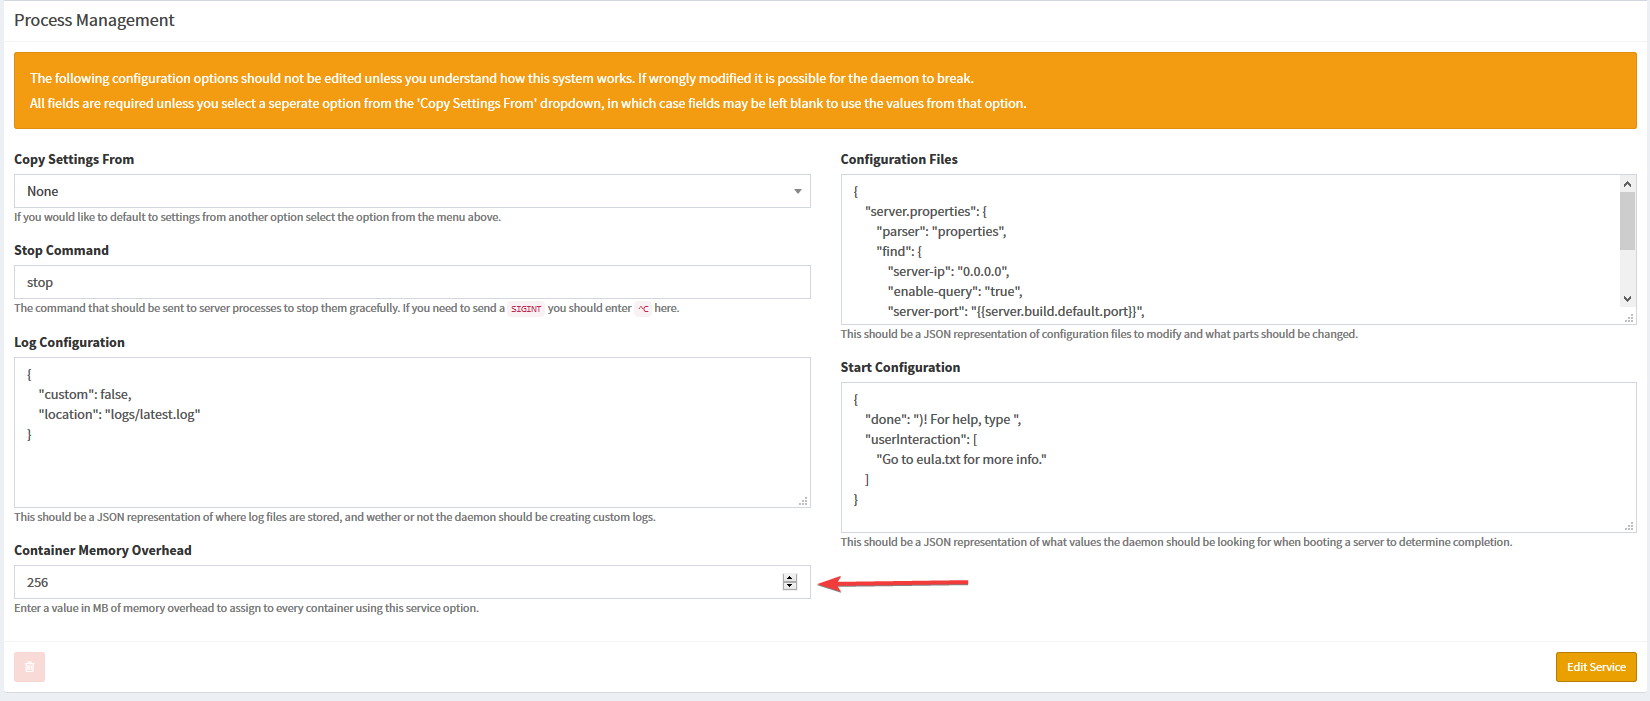Click resize handle of Log Configuration textarea
The height and width of the screenshot is (701, 1650).
[x=803, y=501]
